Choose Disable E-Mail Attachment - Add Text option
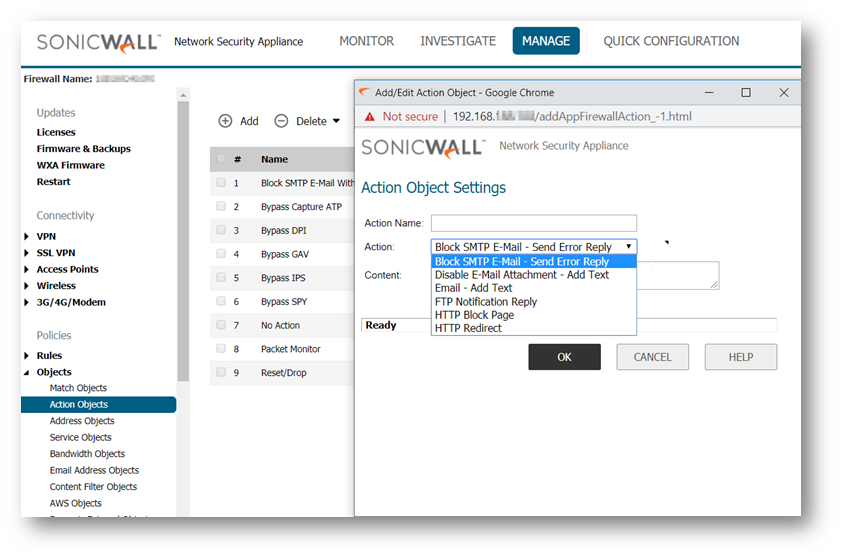This screenshot has width=843, height=559. 534,275
